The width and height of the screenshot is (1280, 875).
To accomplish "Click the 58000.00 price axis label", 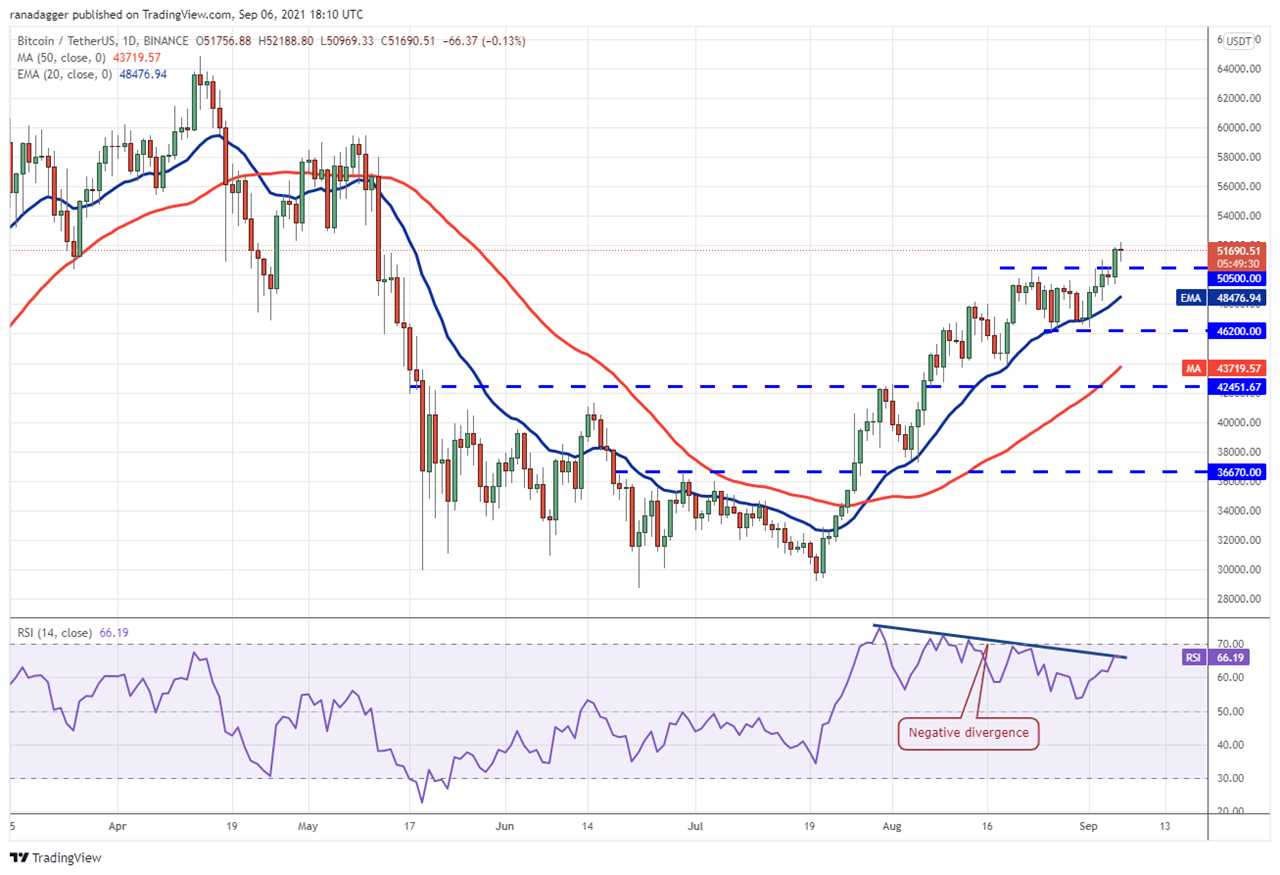I will pyautogui.click(x=1238, y=157).
